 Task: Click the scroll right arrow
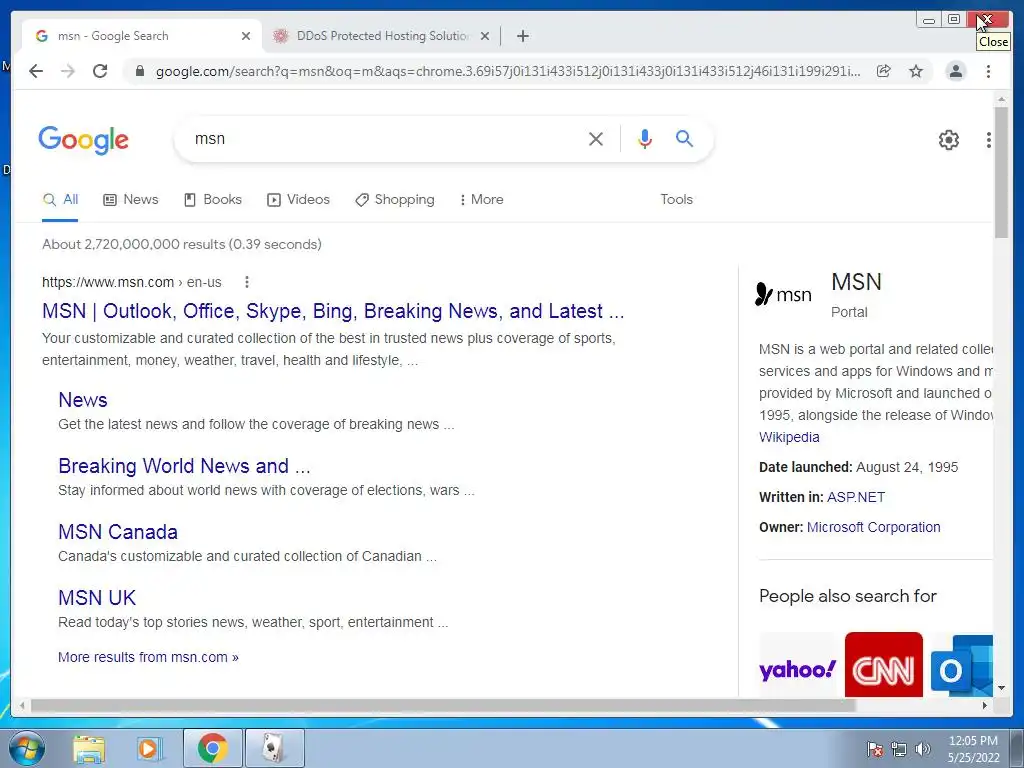point(985,706)
